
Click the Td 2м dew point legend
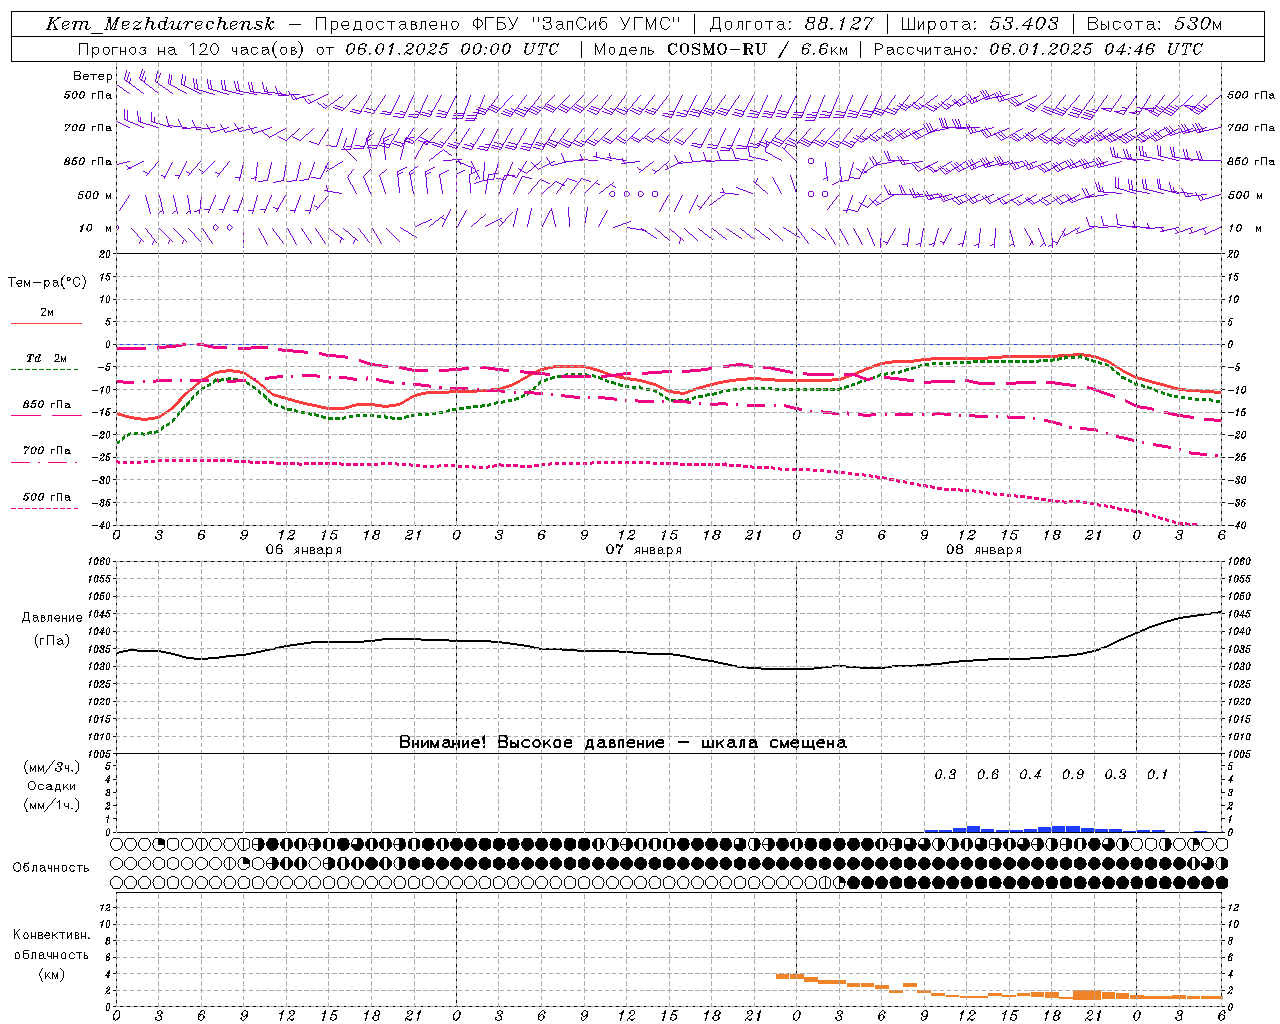click(x=46, y=358)
